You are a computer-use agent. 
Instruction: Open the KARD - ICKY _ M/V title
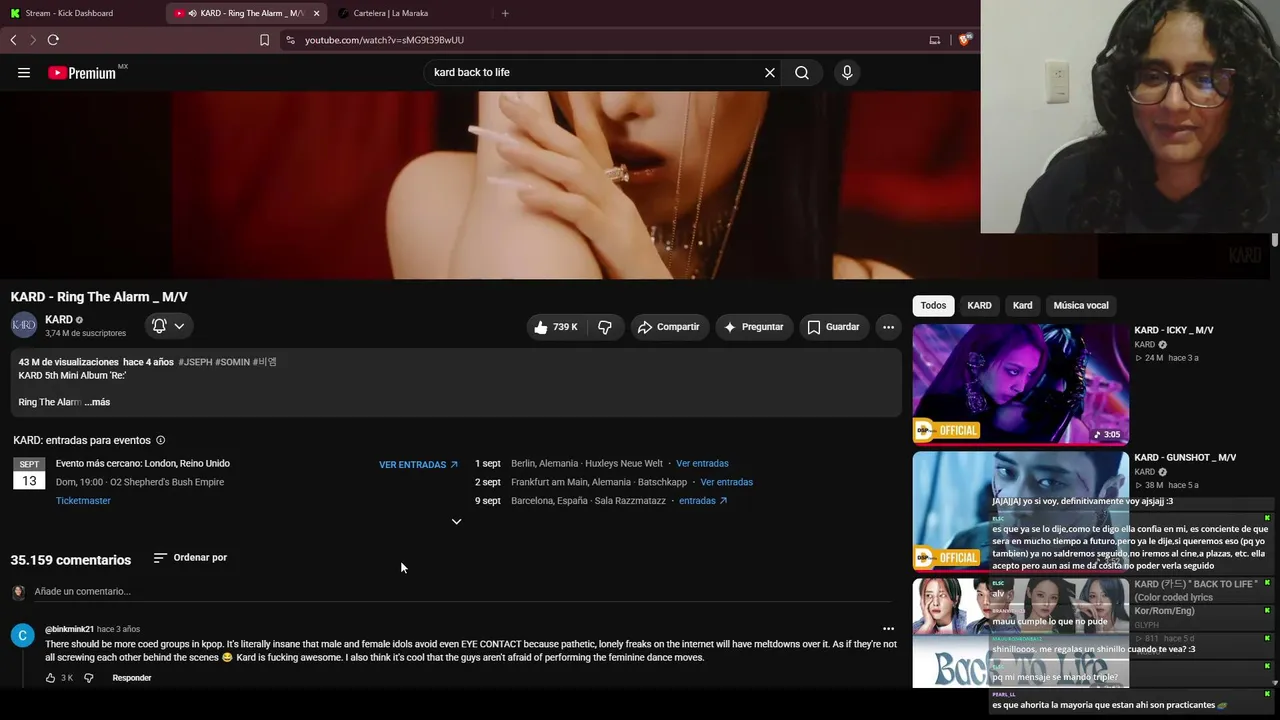pos(1174,330)
